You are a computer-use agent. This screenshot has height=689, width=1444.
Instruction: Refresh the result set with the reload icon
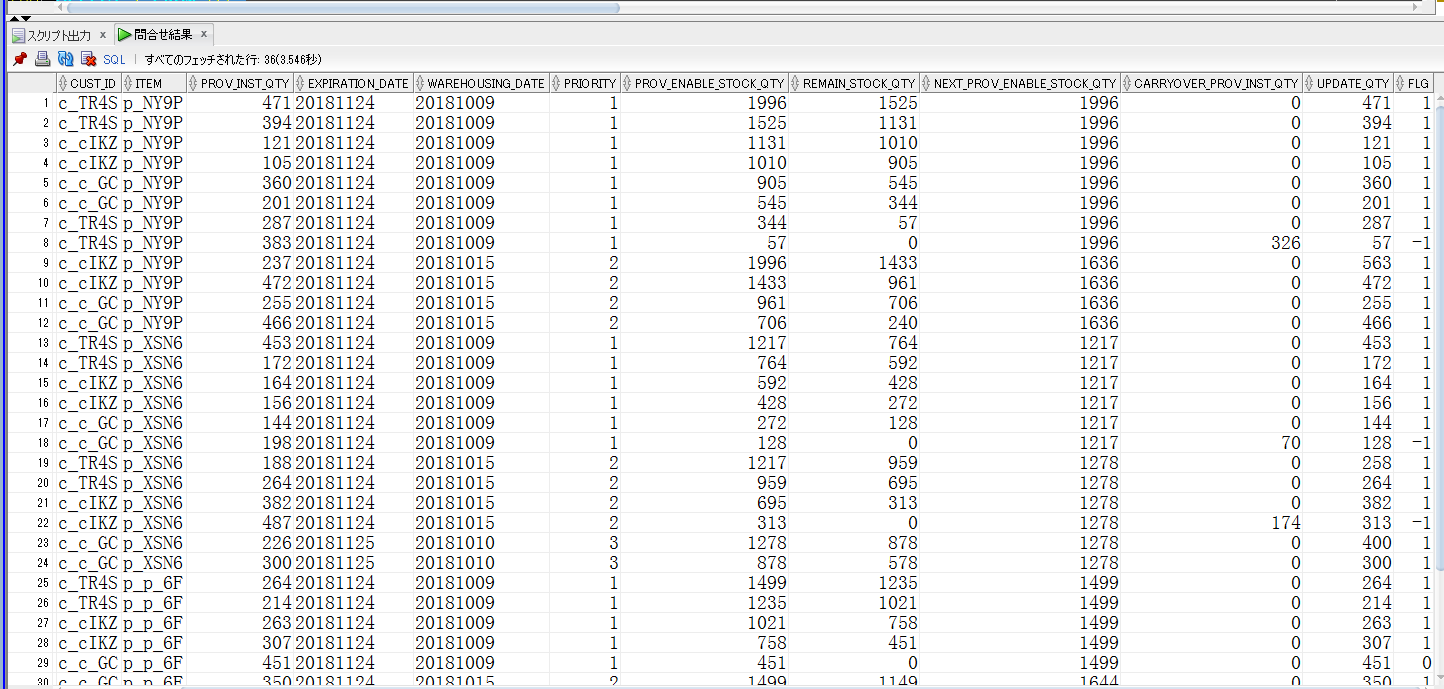[x=64, y=58]
